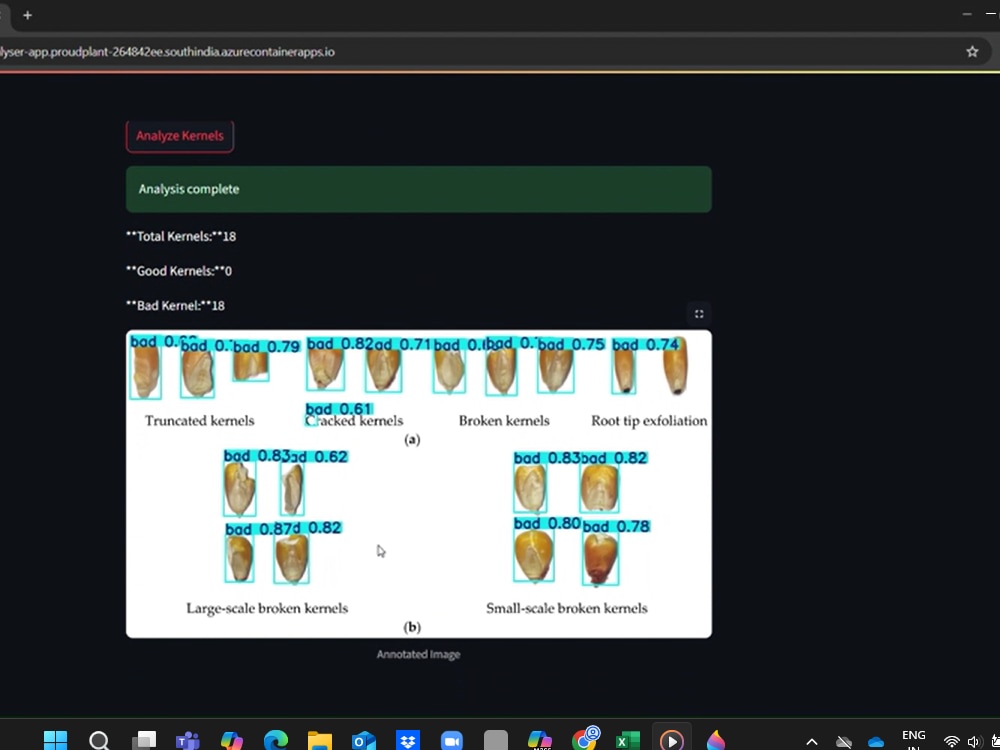Open fullscreen view of annotated image

[699, 314]
